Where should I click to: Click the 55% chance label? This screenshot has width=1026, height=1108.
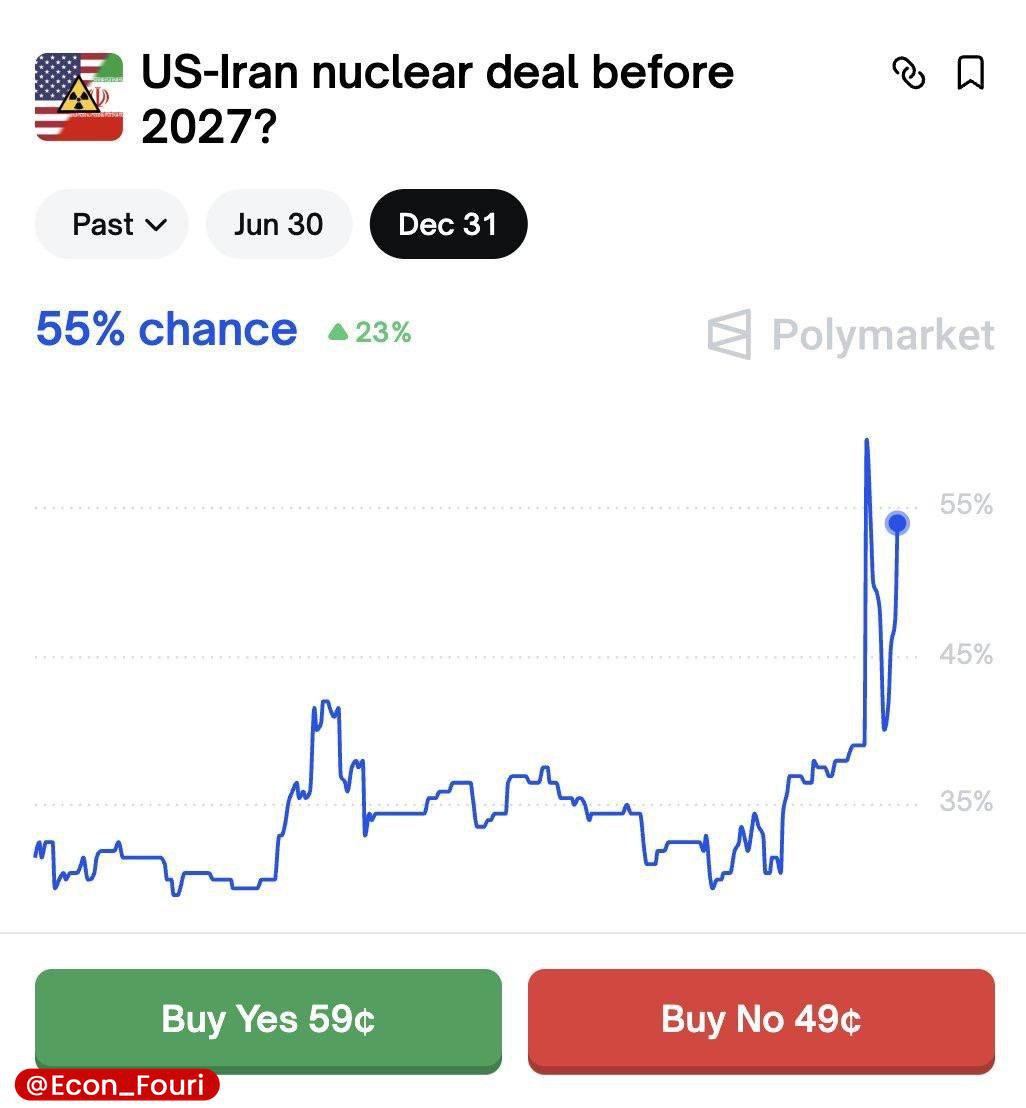166,330
